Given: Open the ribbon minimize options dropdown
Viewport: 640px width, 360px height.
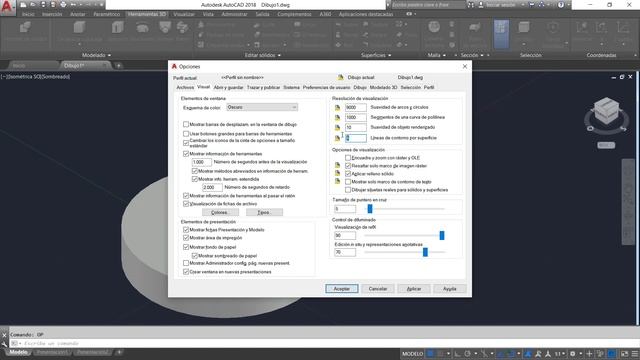Looking at the screenshot, I should point(415,14).
